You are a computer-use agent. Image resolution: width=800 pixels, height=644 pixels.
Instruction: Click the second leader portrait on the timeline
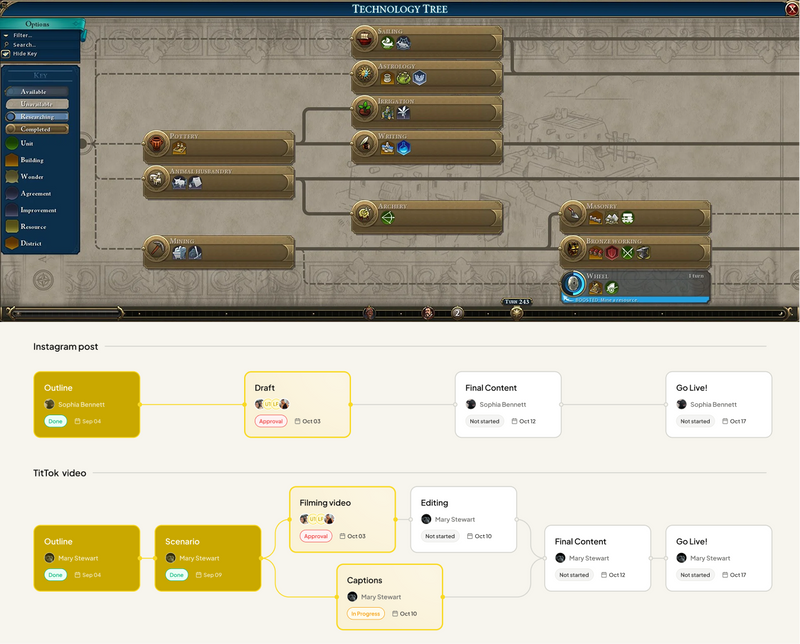[x=428, y=312]
